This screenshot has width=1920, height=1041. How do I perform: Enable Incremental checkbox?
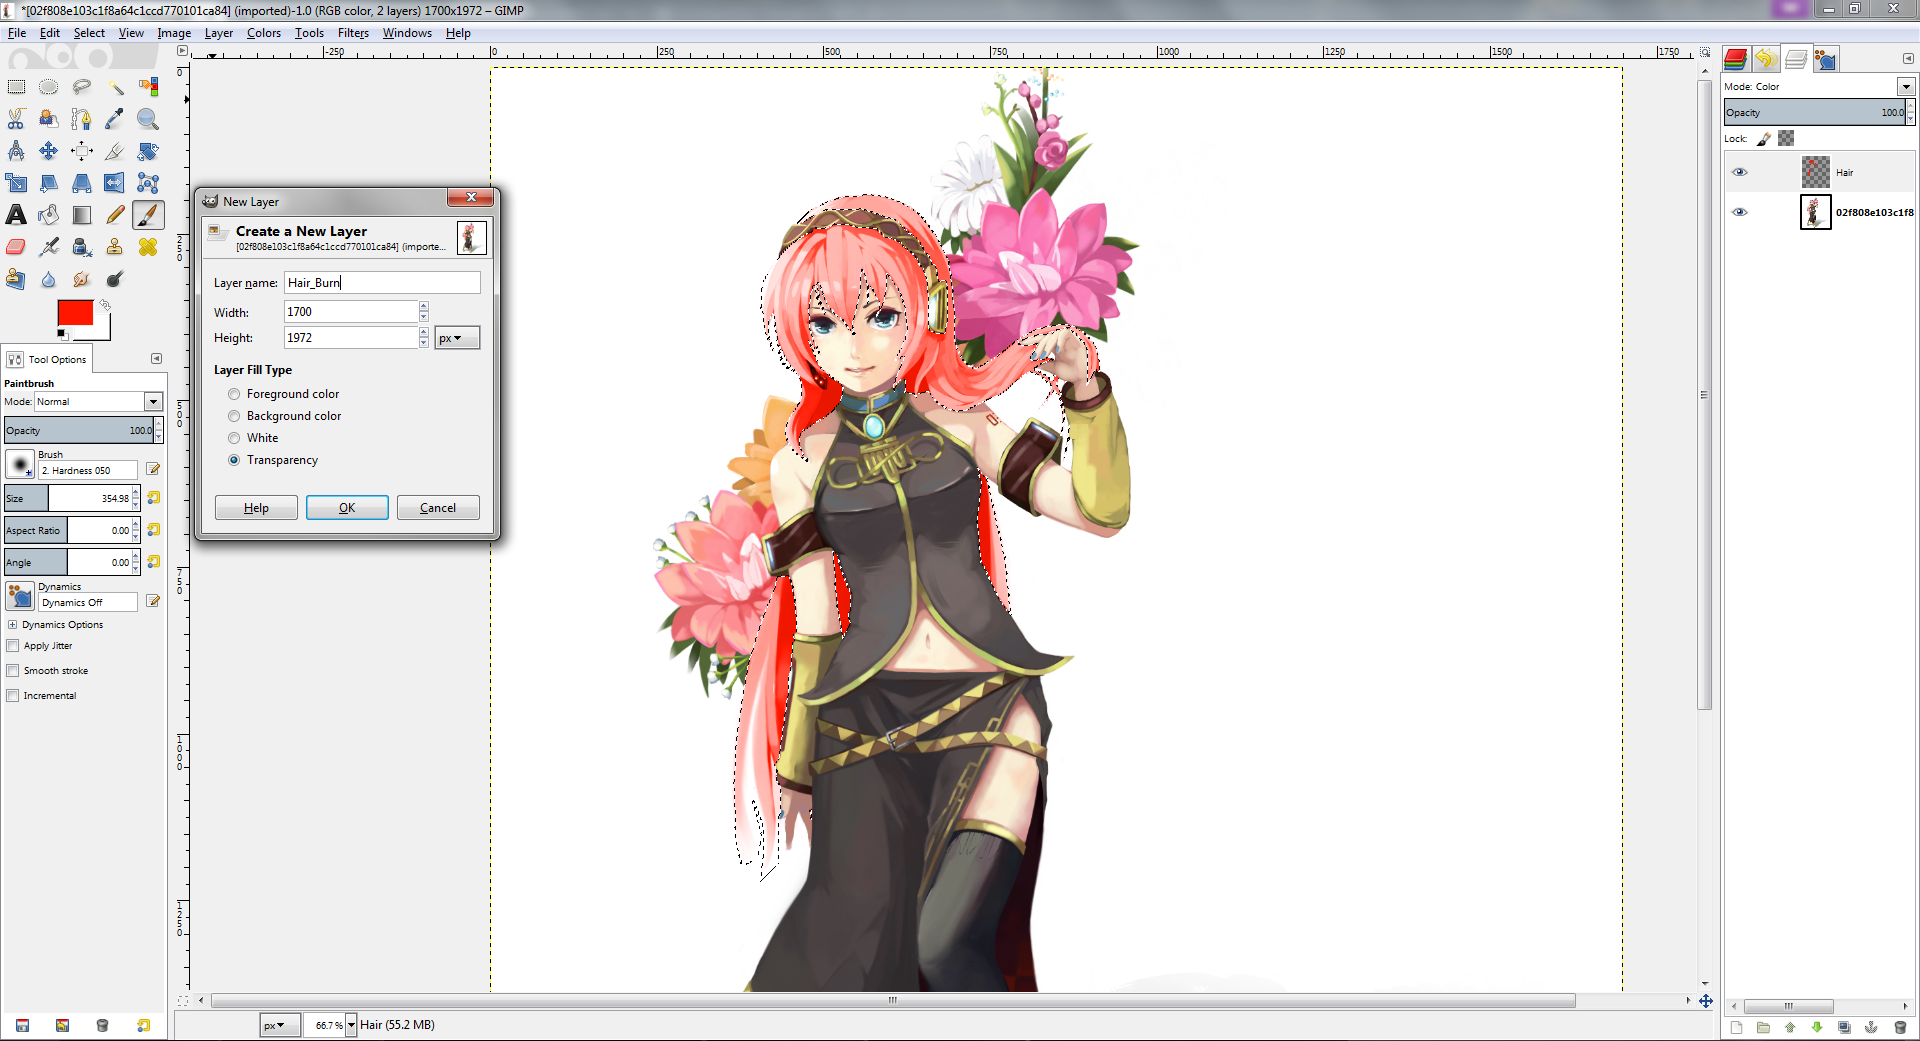point(13,696)
